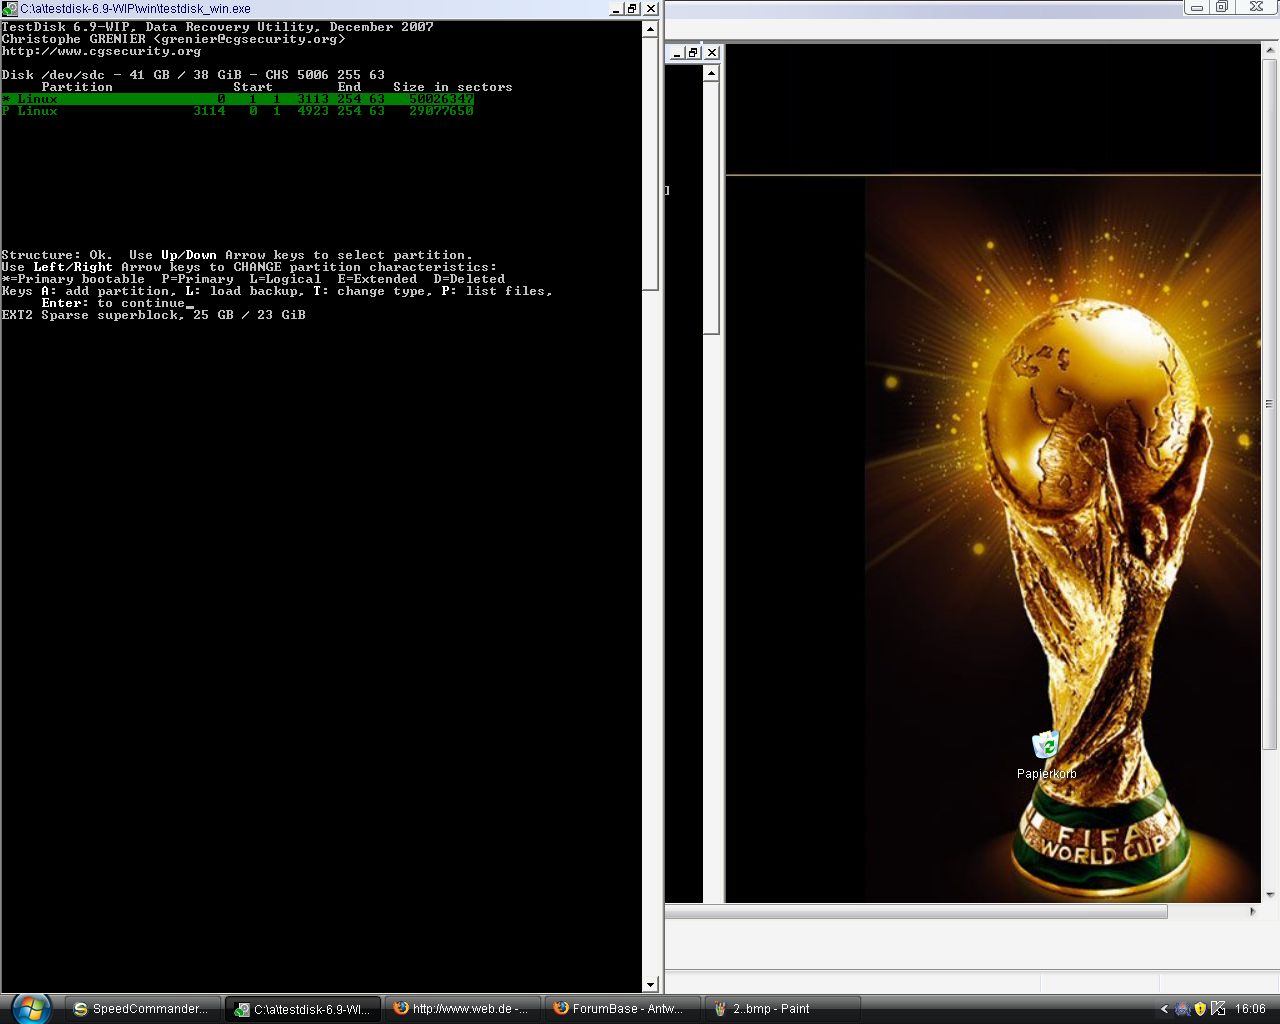Screen dimensions: 1280x1024
Task: Click 'Disk /dev/sdc - 41 GB' line
Action: click(193, 75)
